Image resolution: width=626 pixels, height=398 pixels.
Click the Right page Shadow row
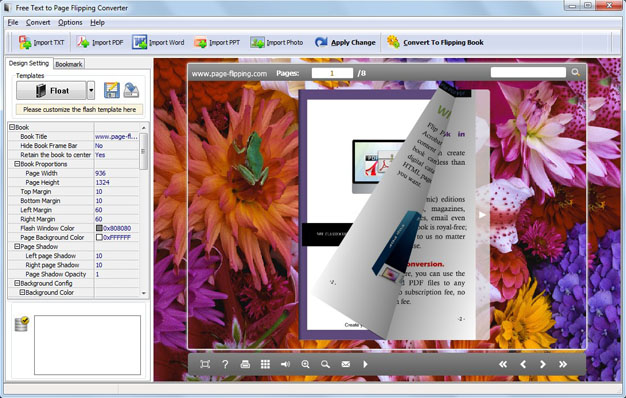tap(73, 265)
